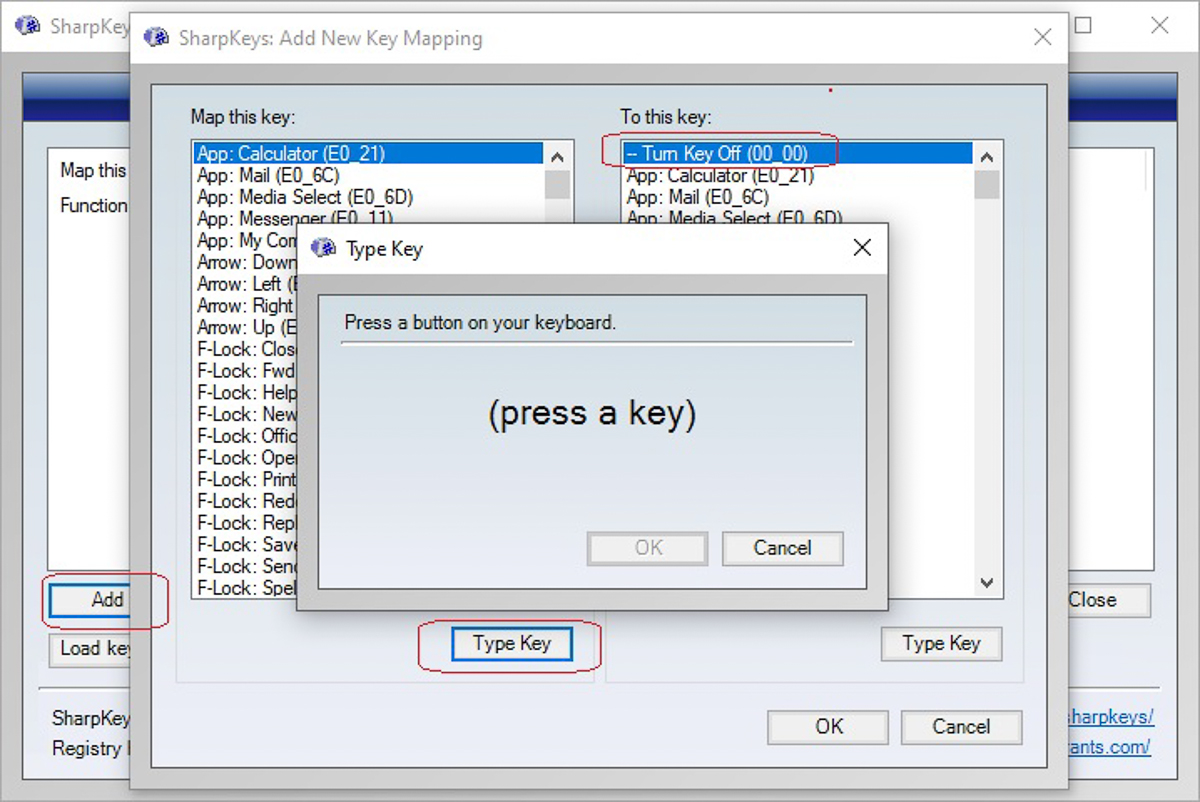Click scrollbar thumb of Map this key list
The width and height of the screenshot is (1200, 802).
(558, 185)
